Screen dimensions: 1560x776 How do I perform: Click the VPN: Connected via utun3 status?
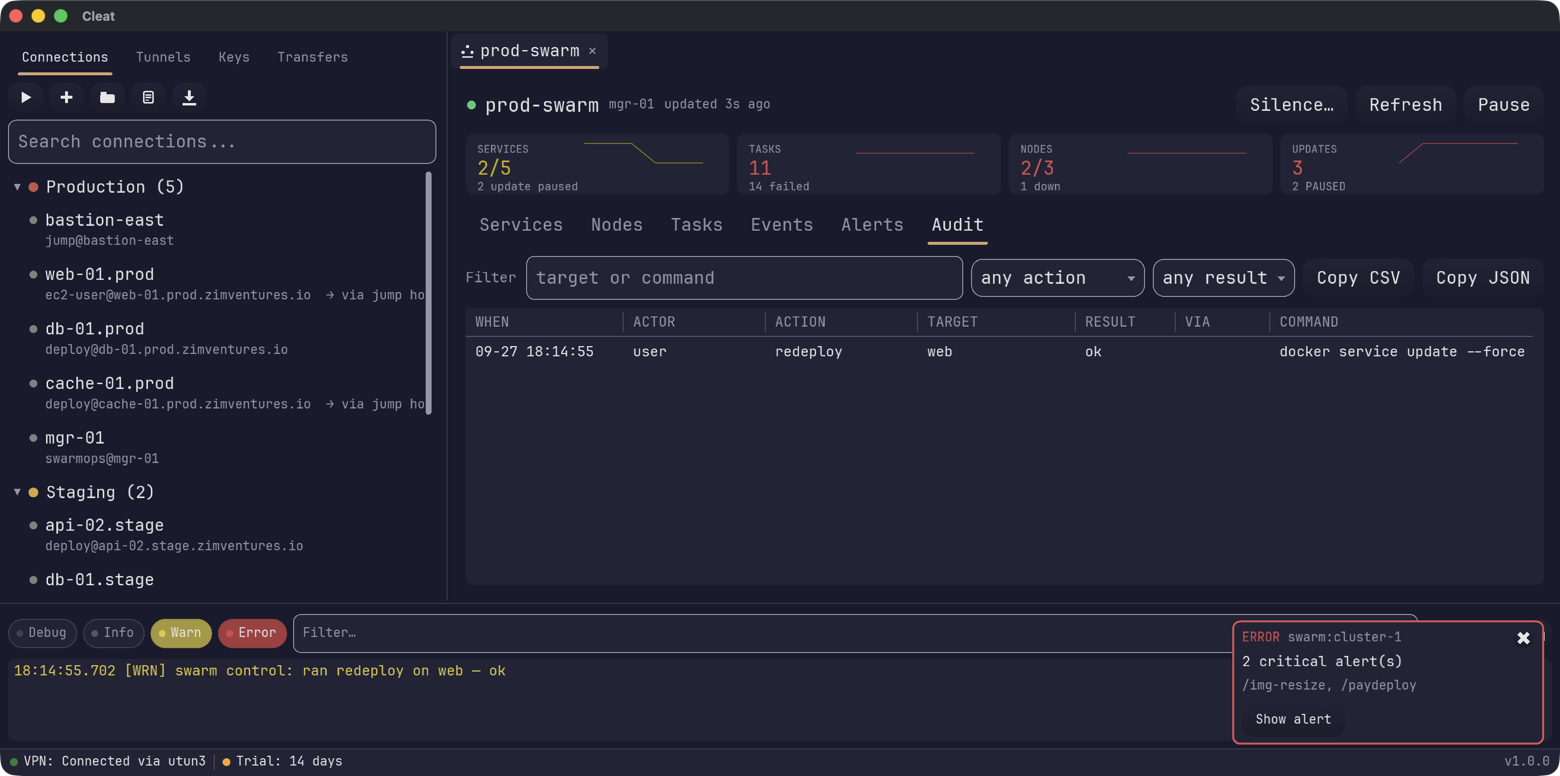(107, 762)
